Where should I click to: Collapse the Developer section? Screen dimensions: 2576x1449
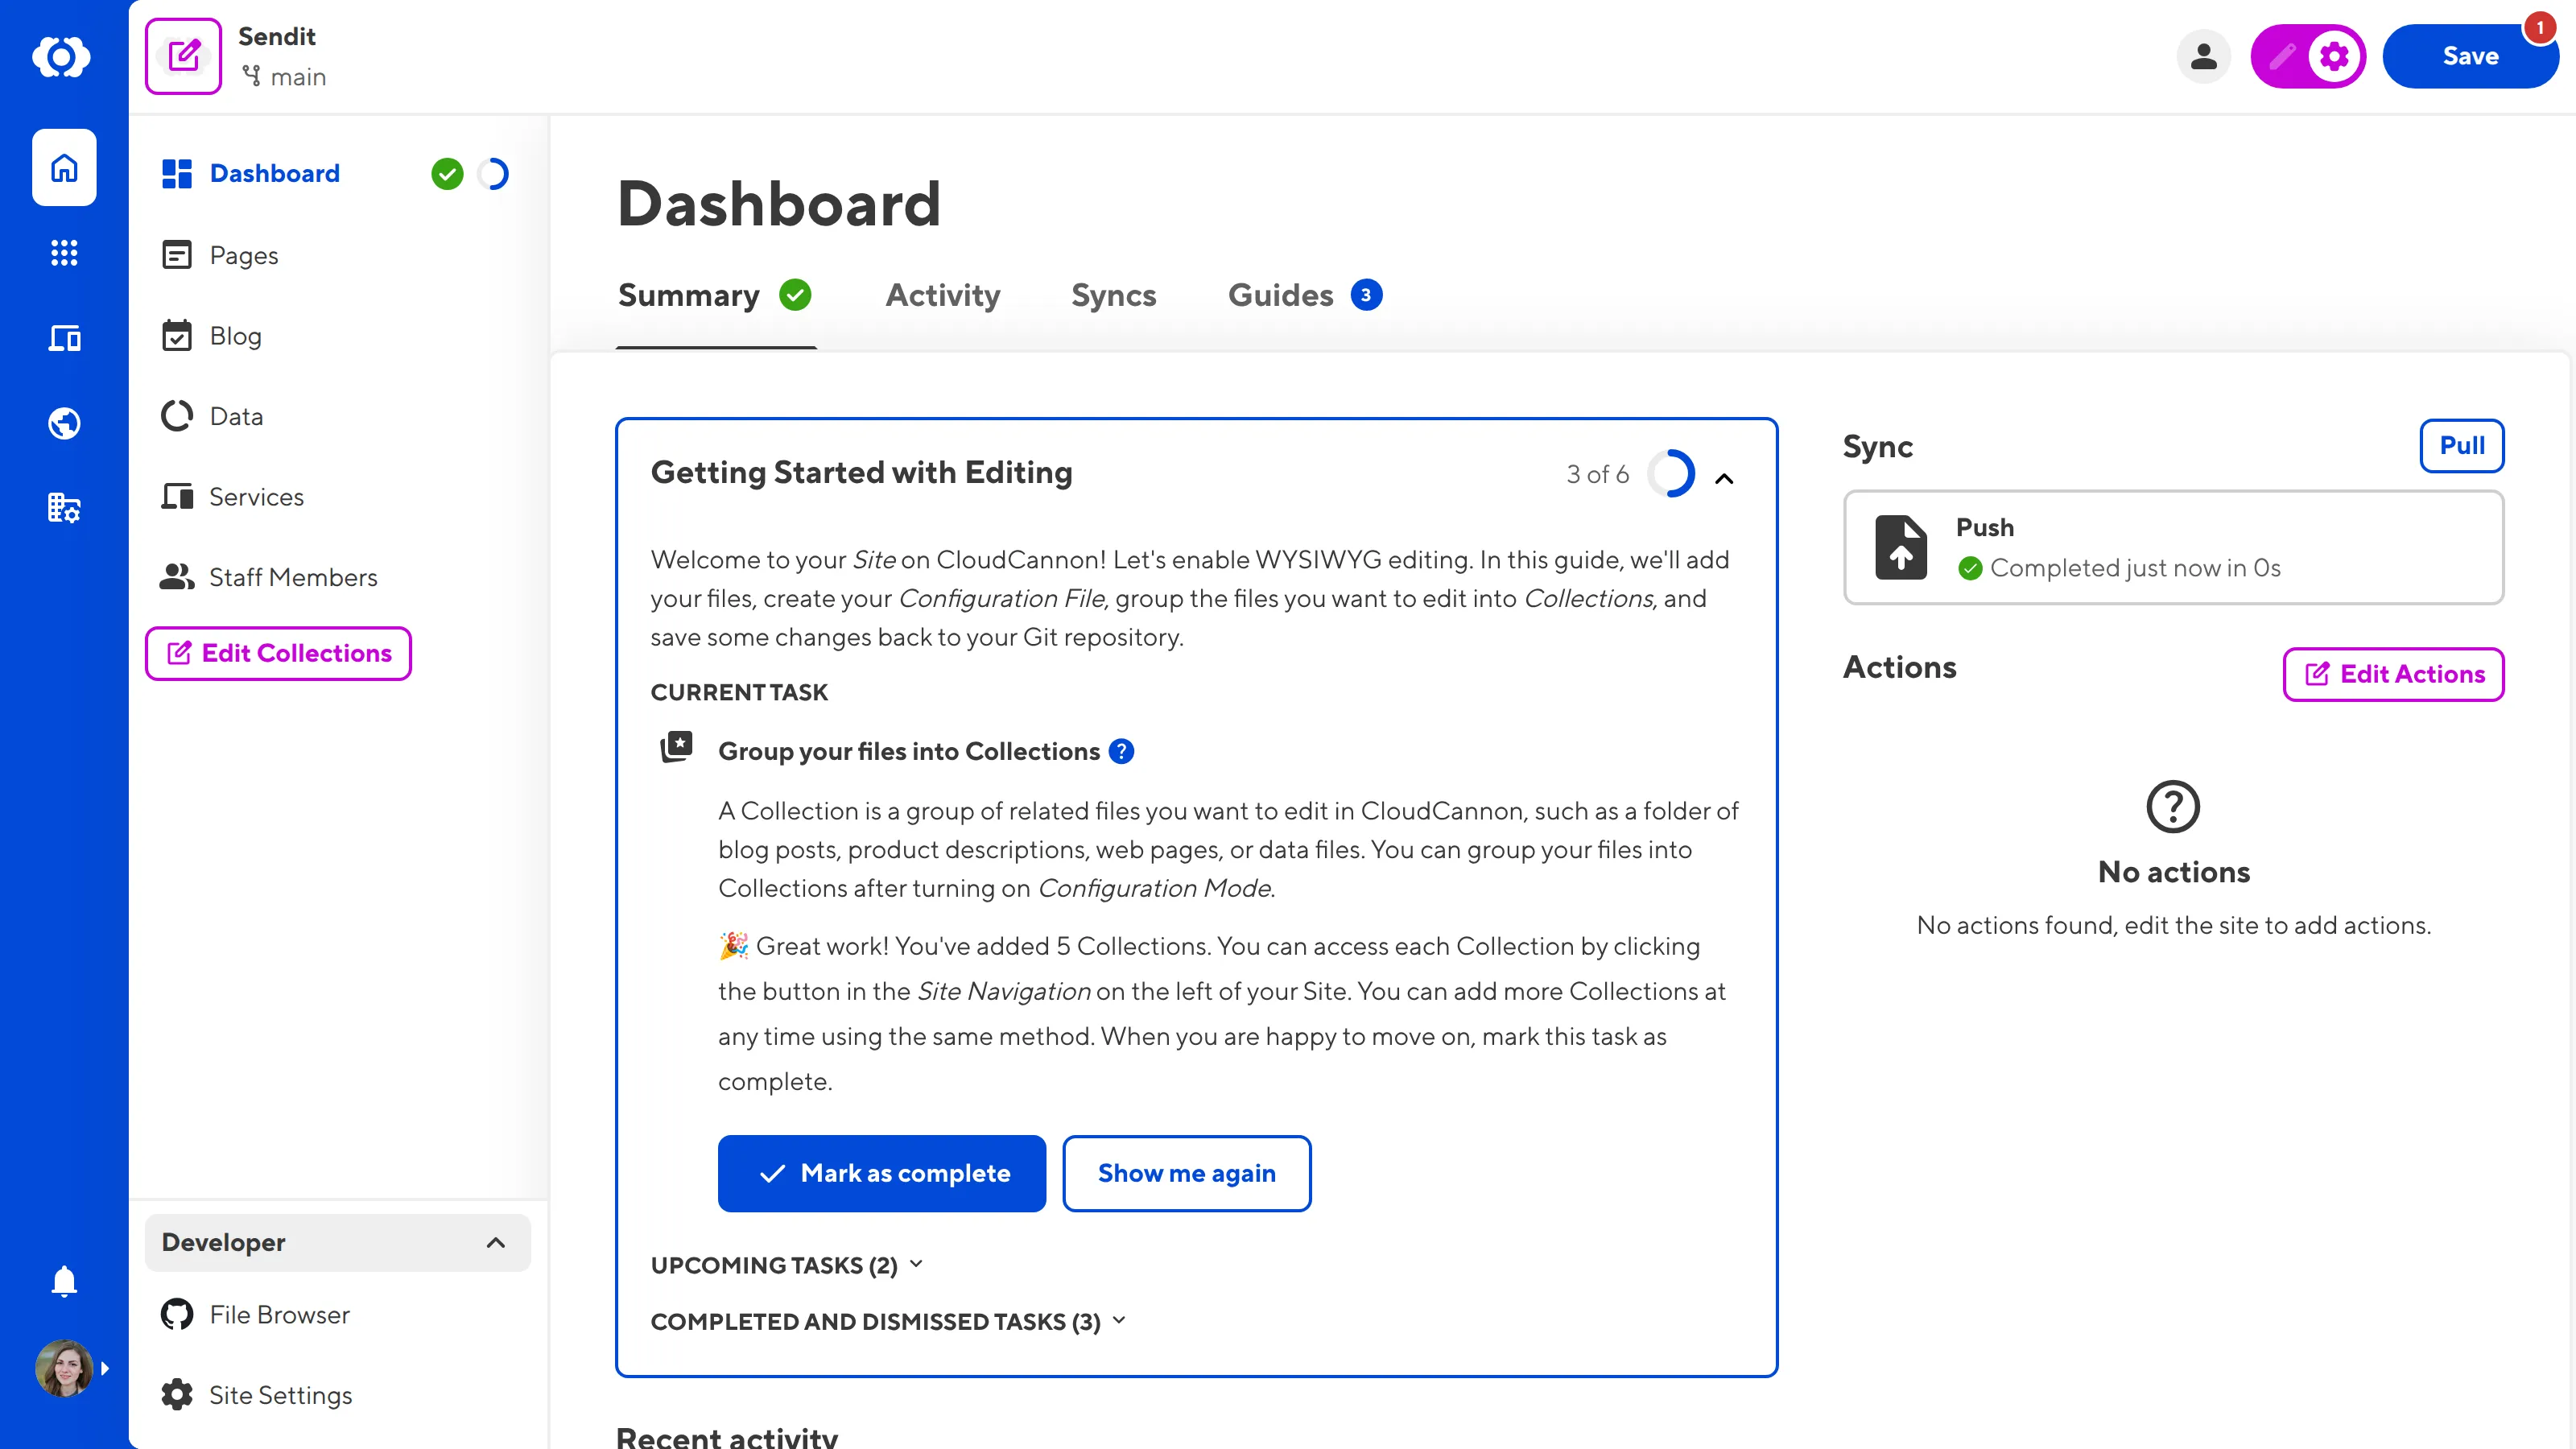pos(497,1242)
